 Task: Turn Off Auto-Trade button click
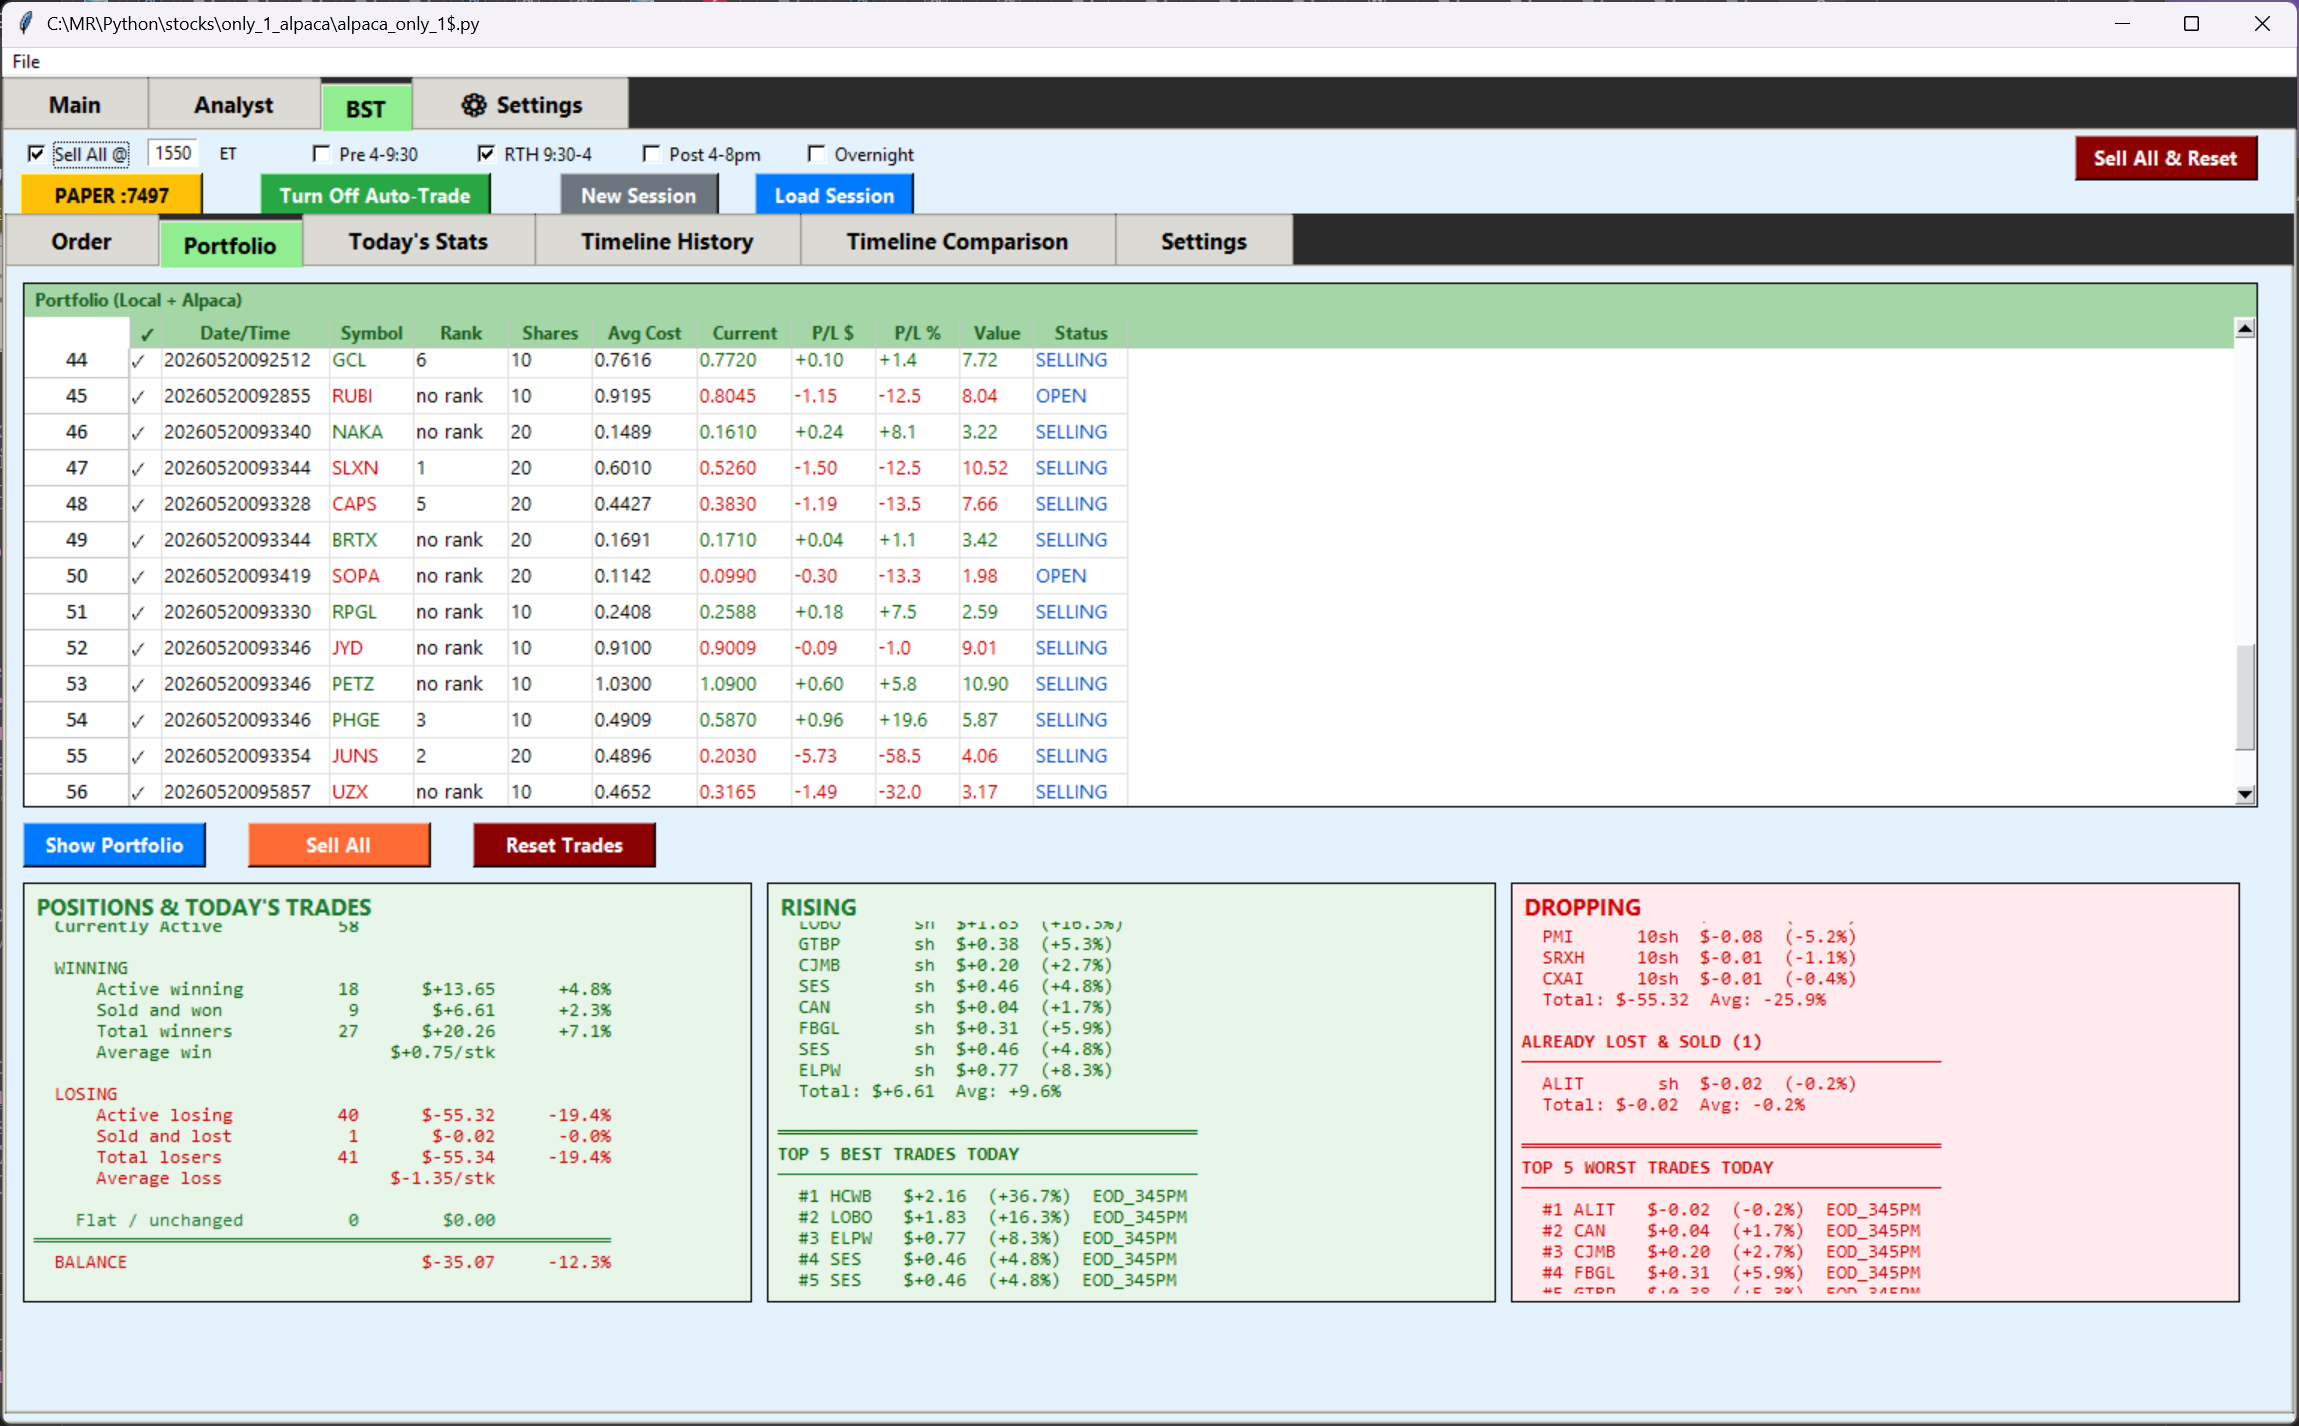point(375,195)
